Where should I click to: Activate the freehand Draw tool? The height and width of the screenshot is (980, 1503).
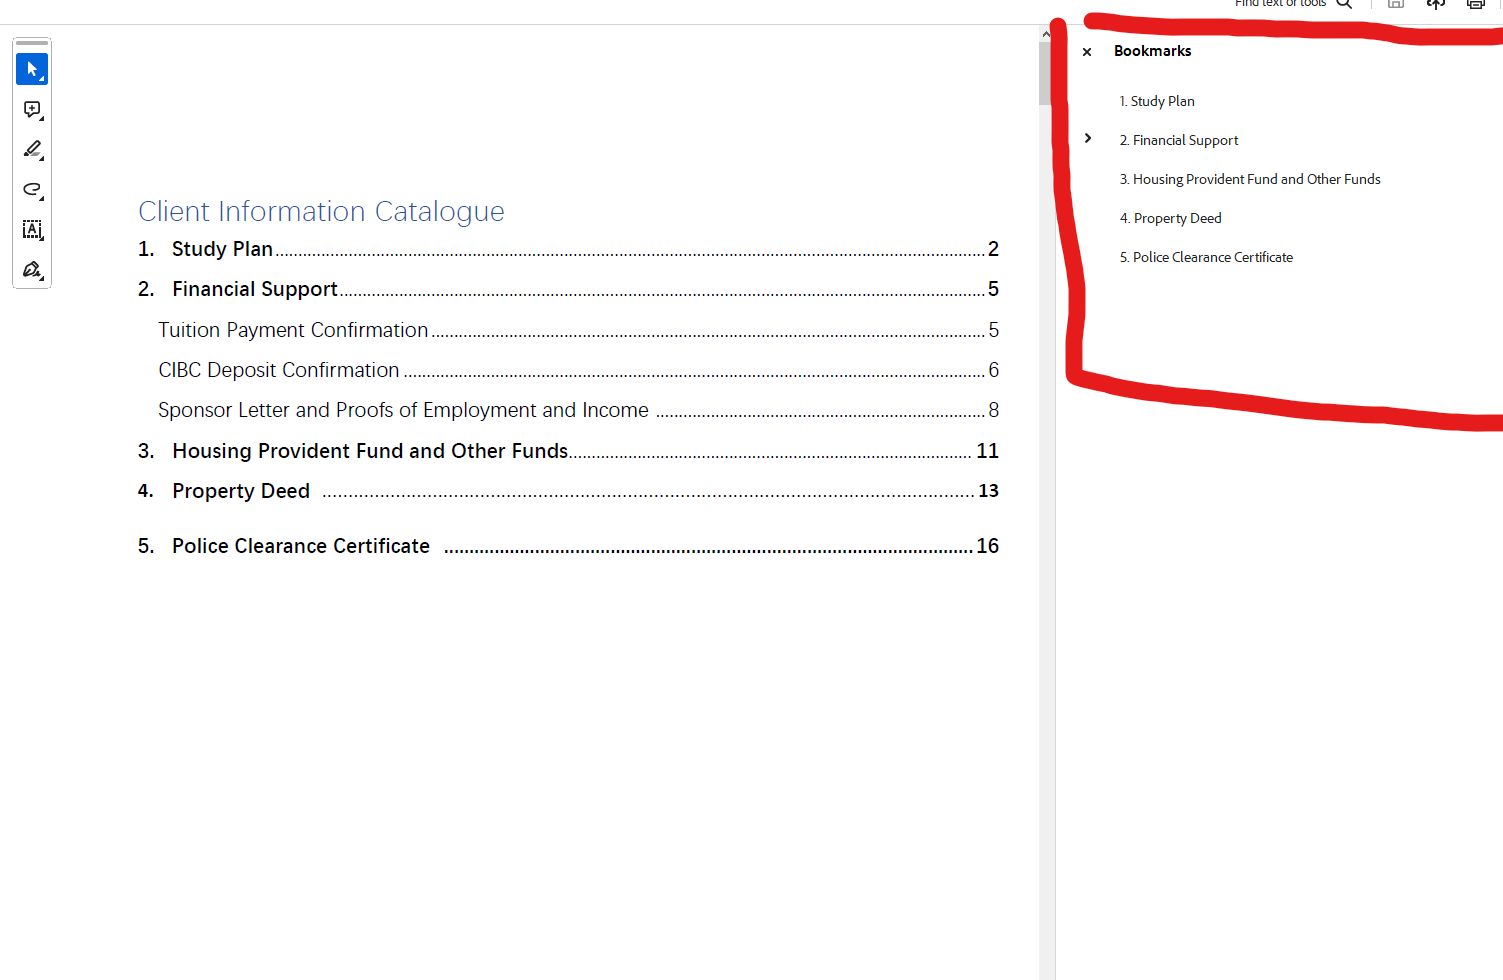(32, 189)
